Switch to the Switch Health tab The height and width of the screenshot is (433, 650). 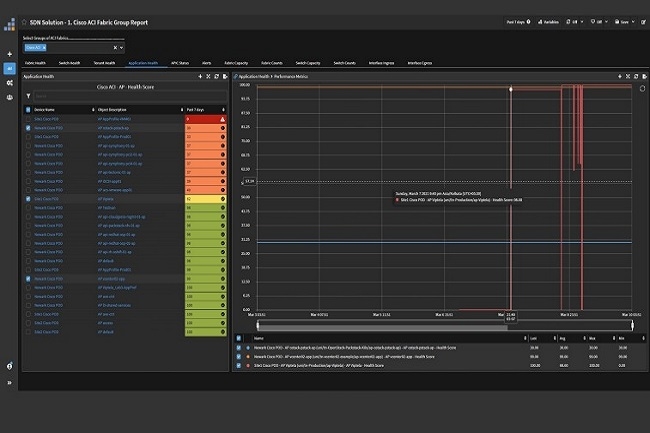click(69, 63)
